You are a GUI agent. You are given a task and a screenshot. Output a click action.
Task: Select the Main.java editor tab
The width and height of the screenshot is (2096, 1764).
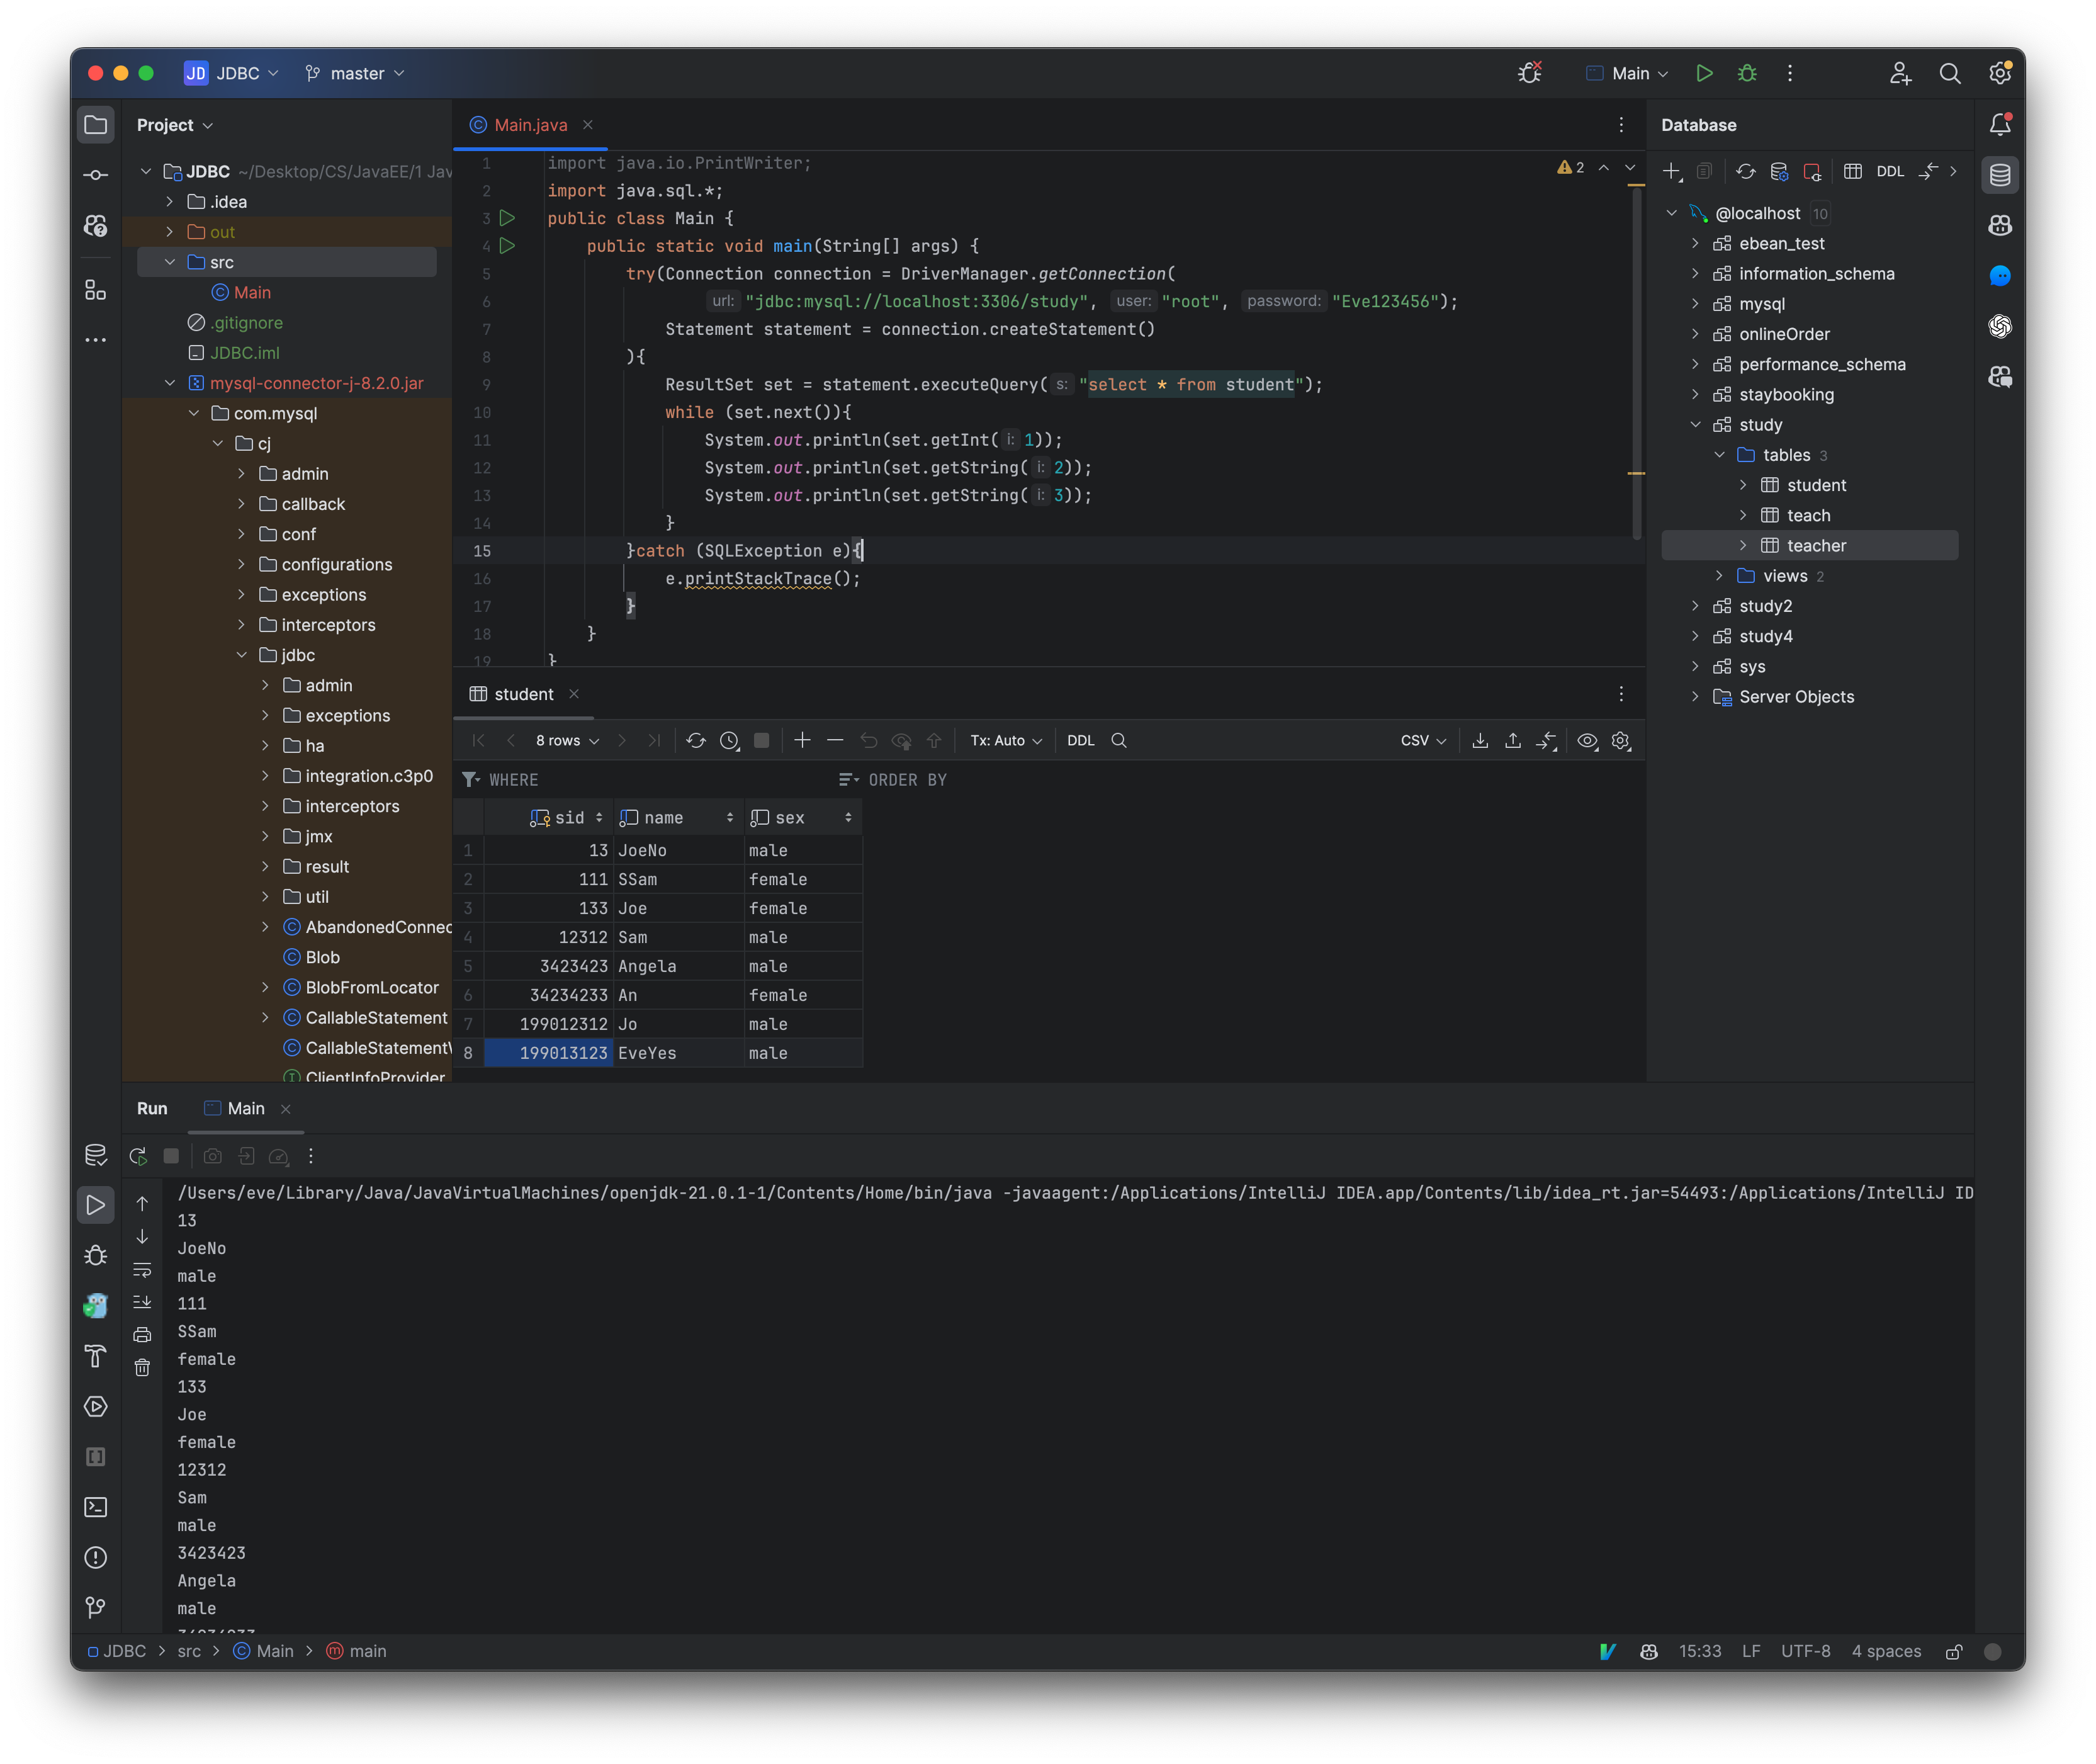point(525,124)
